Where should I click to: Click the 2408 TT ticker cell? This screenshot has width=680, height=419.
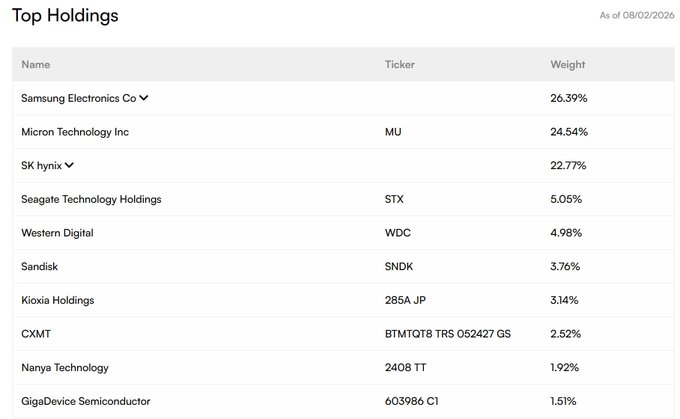(x=405, y=367)
